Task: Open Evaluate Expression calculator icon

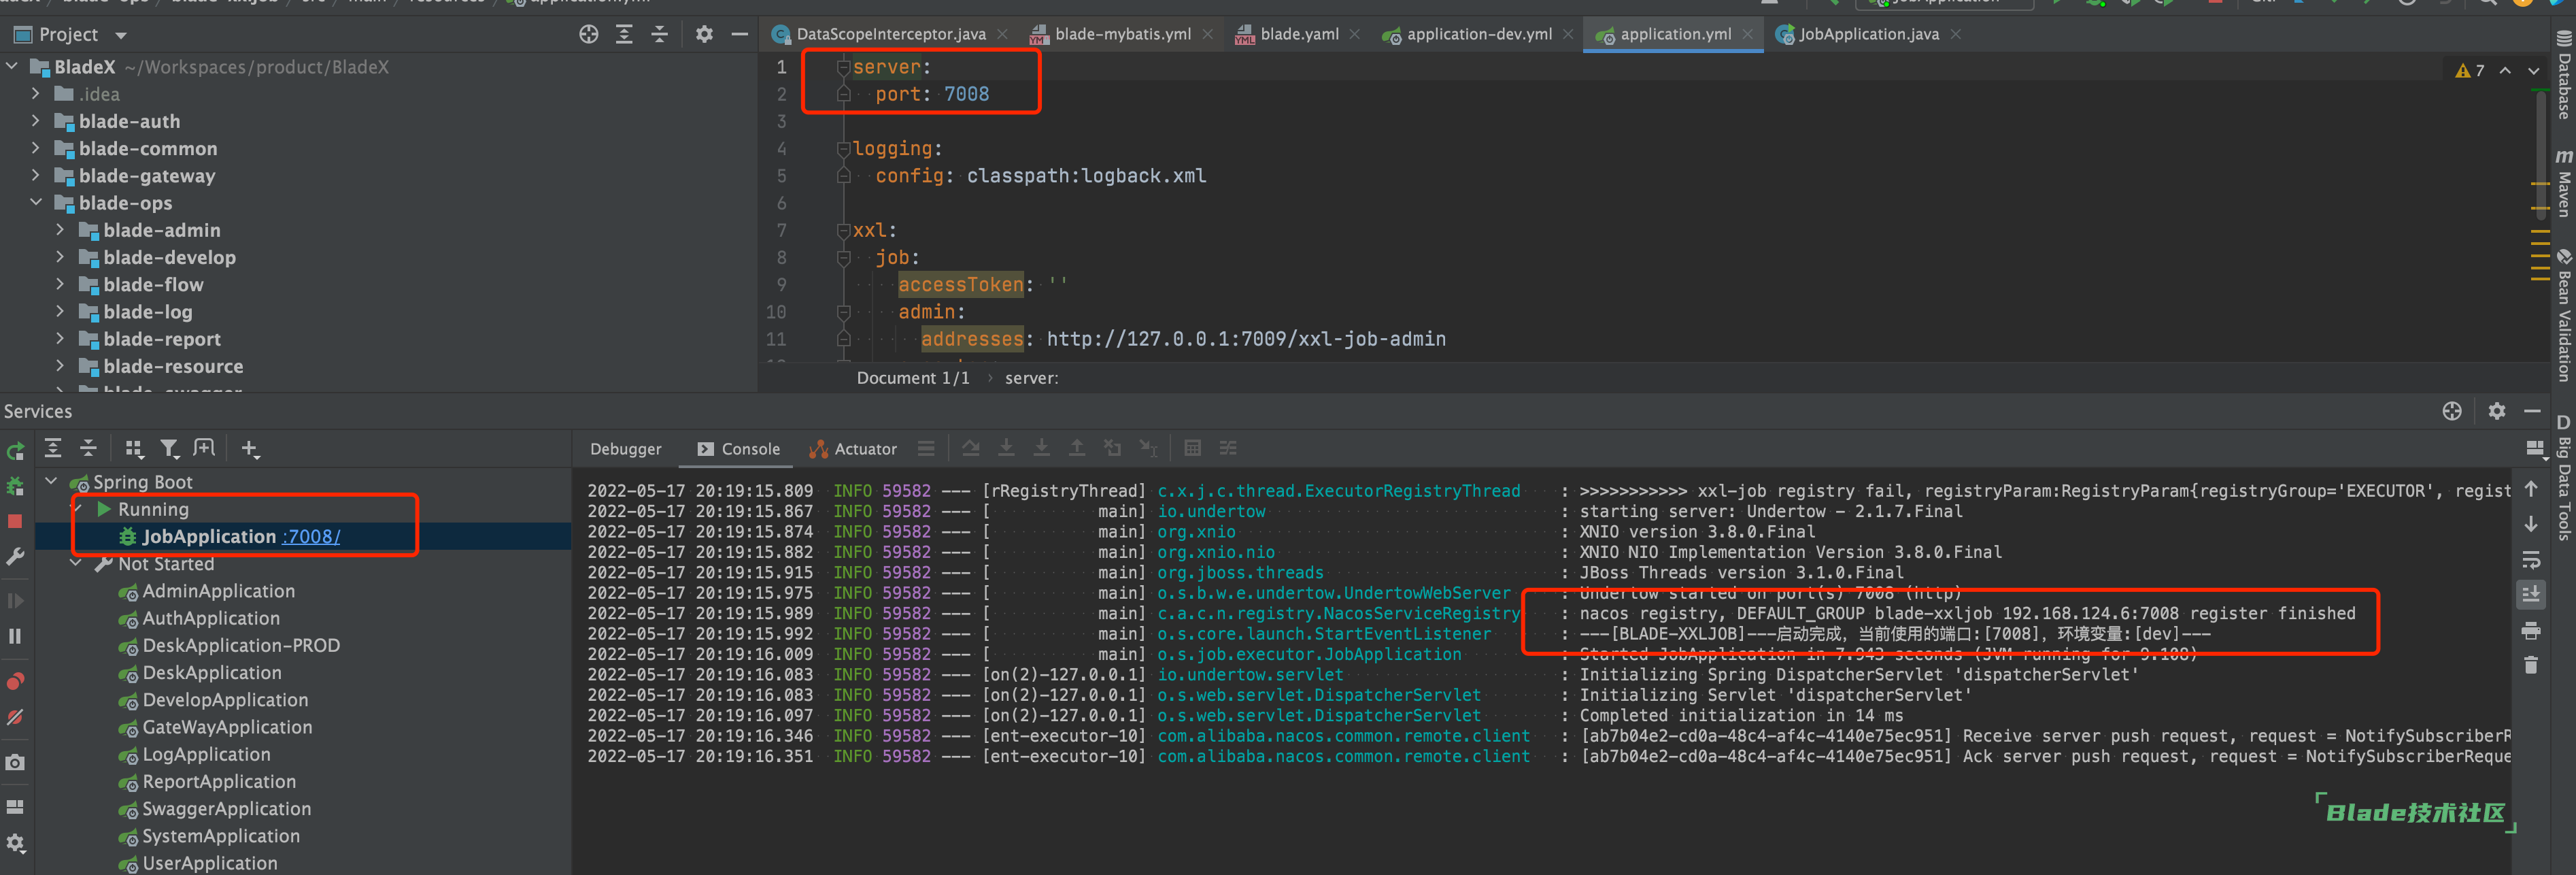Action: (x=1192, y=448)
